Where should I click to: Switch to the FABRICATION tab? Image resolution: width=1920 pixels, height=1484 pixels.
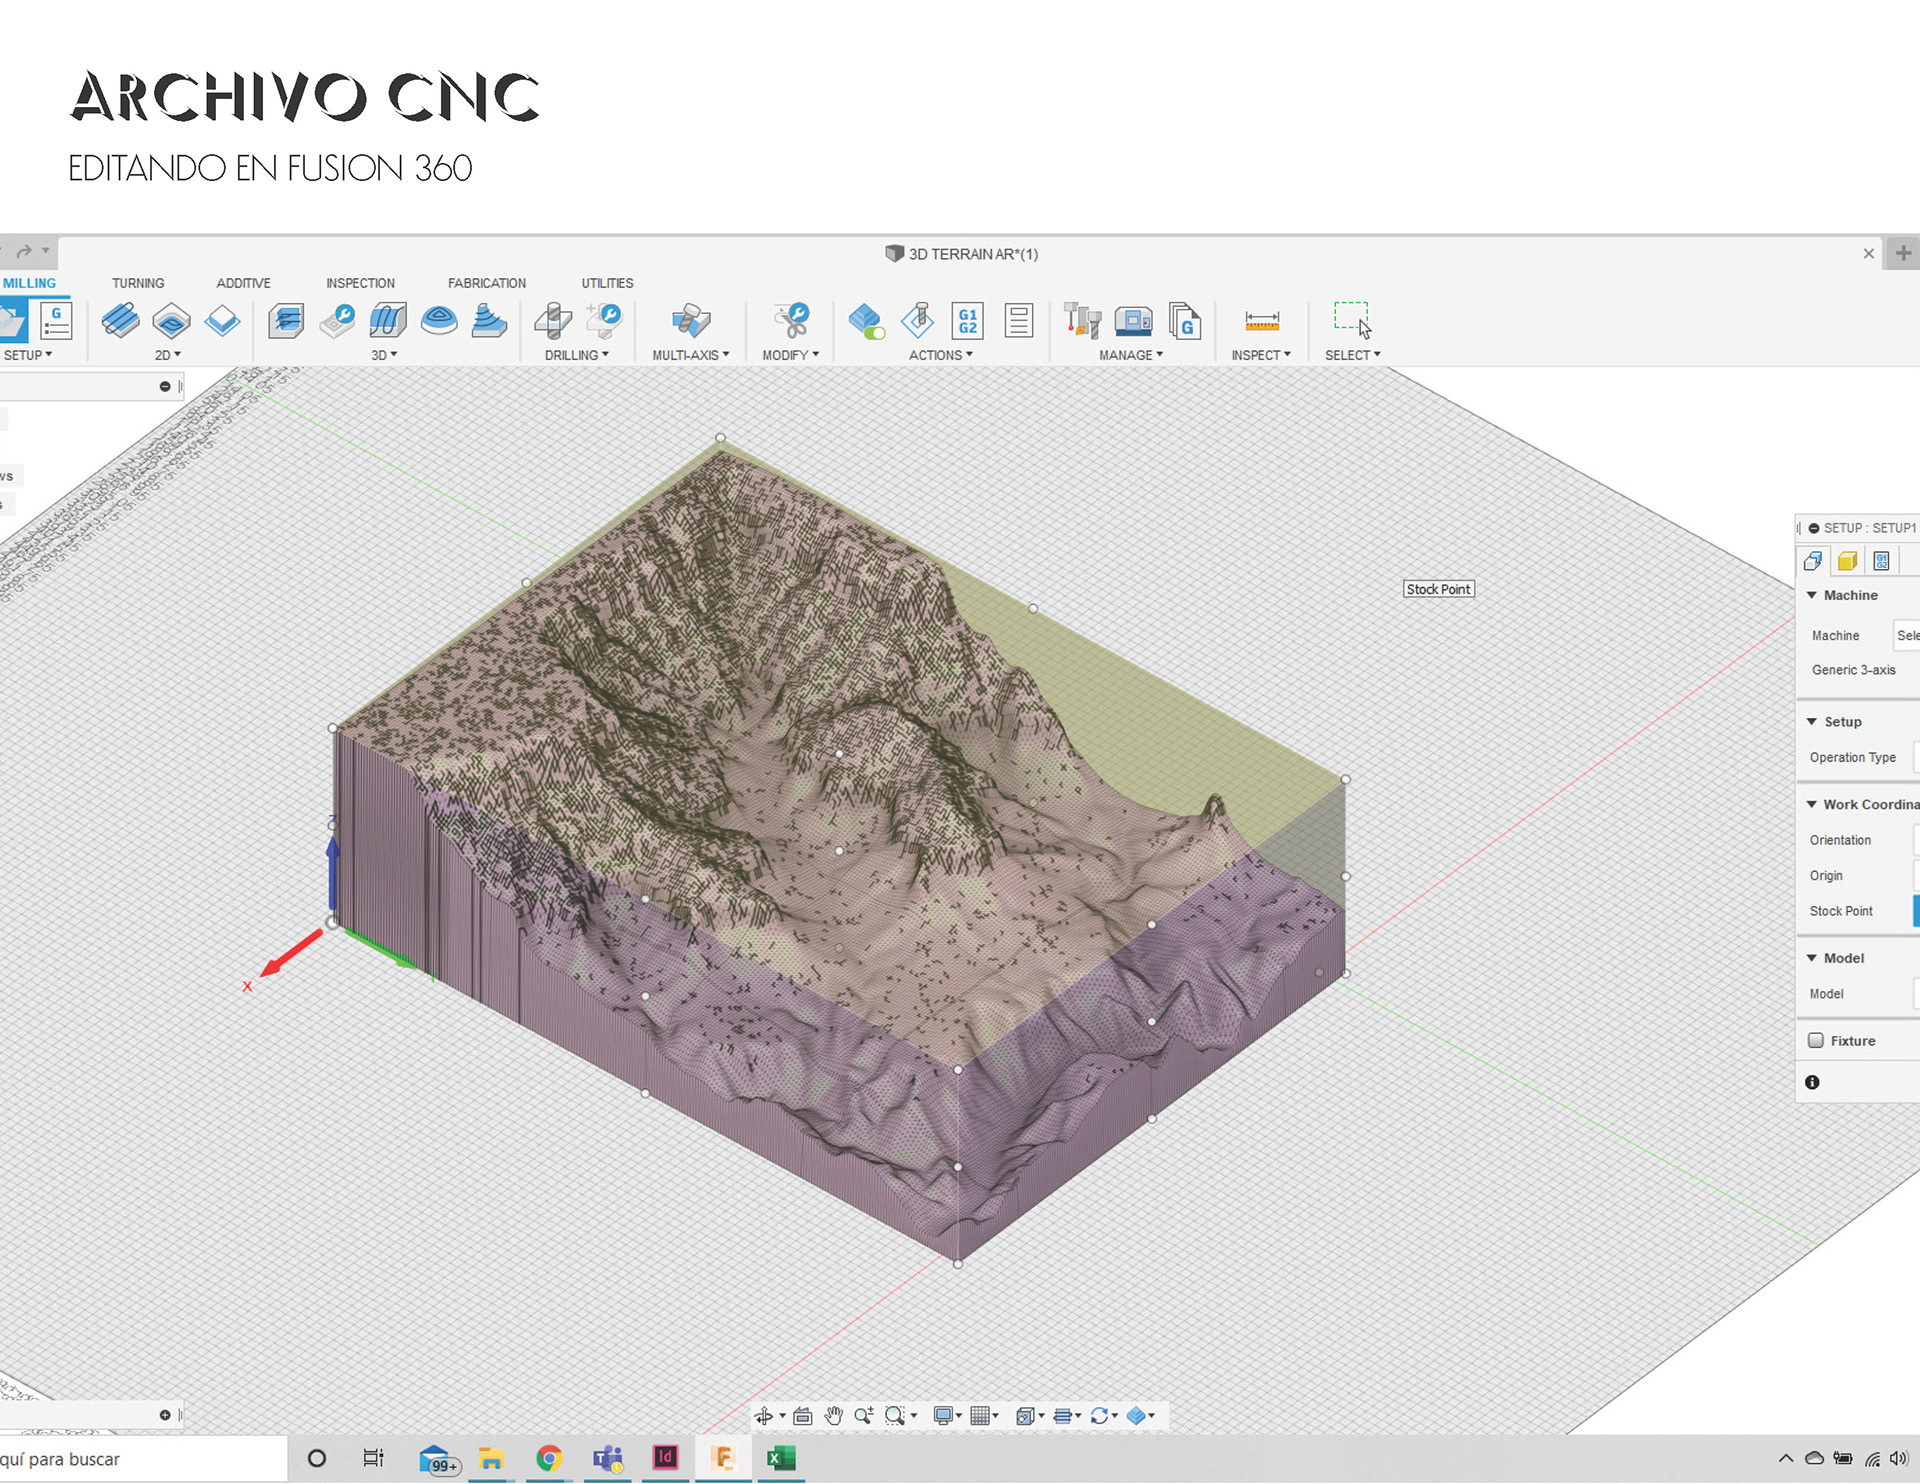point(486,283)
